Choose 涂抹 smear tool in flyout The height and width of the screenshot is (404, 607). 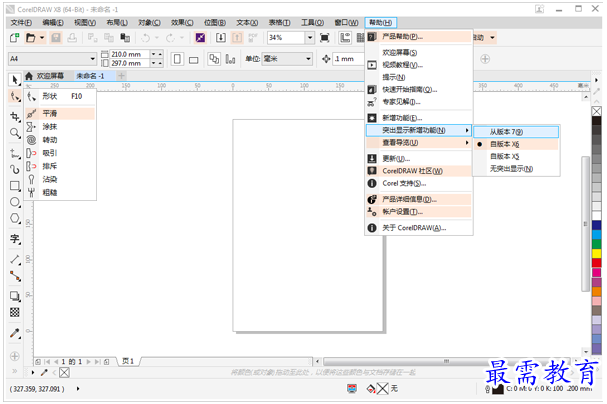coord(60,127)
